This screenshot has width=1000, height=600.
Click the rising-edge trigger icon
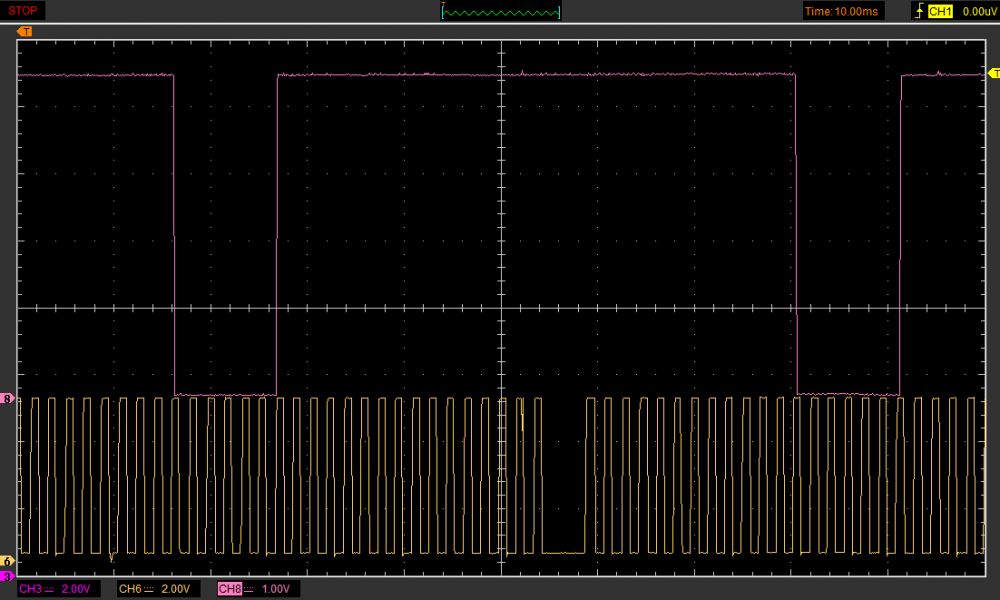coord(918,11)
